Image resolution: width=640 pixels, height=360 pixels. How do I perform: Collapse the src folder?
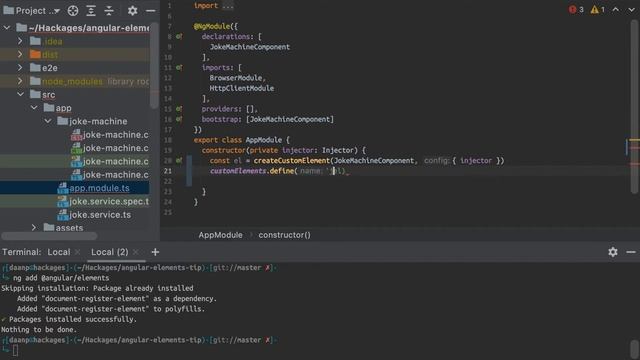click(20, 94)
